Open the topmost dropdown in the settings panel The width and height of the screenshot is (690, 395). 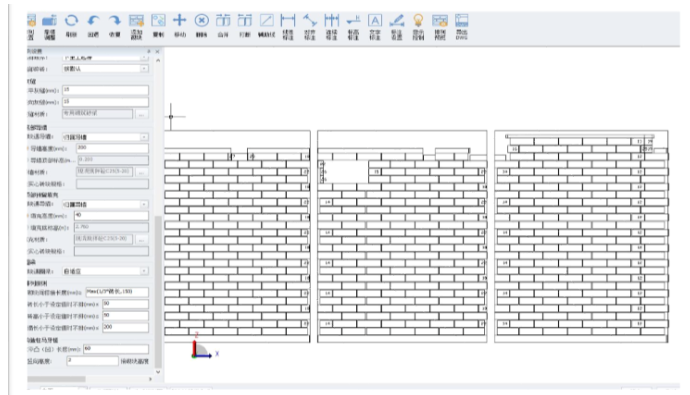[x=144, y=58]
